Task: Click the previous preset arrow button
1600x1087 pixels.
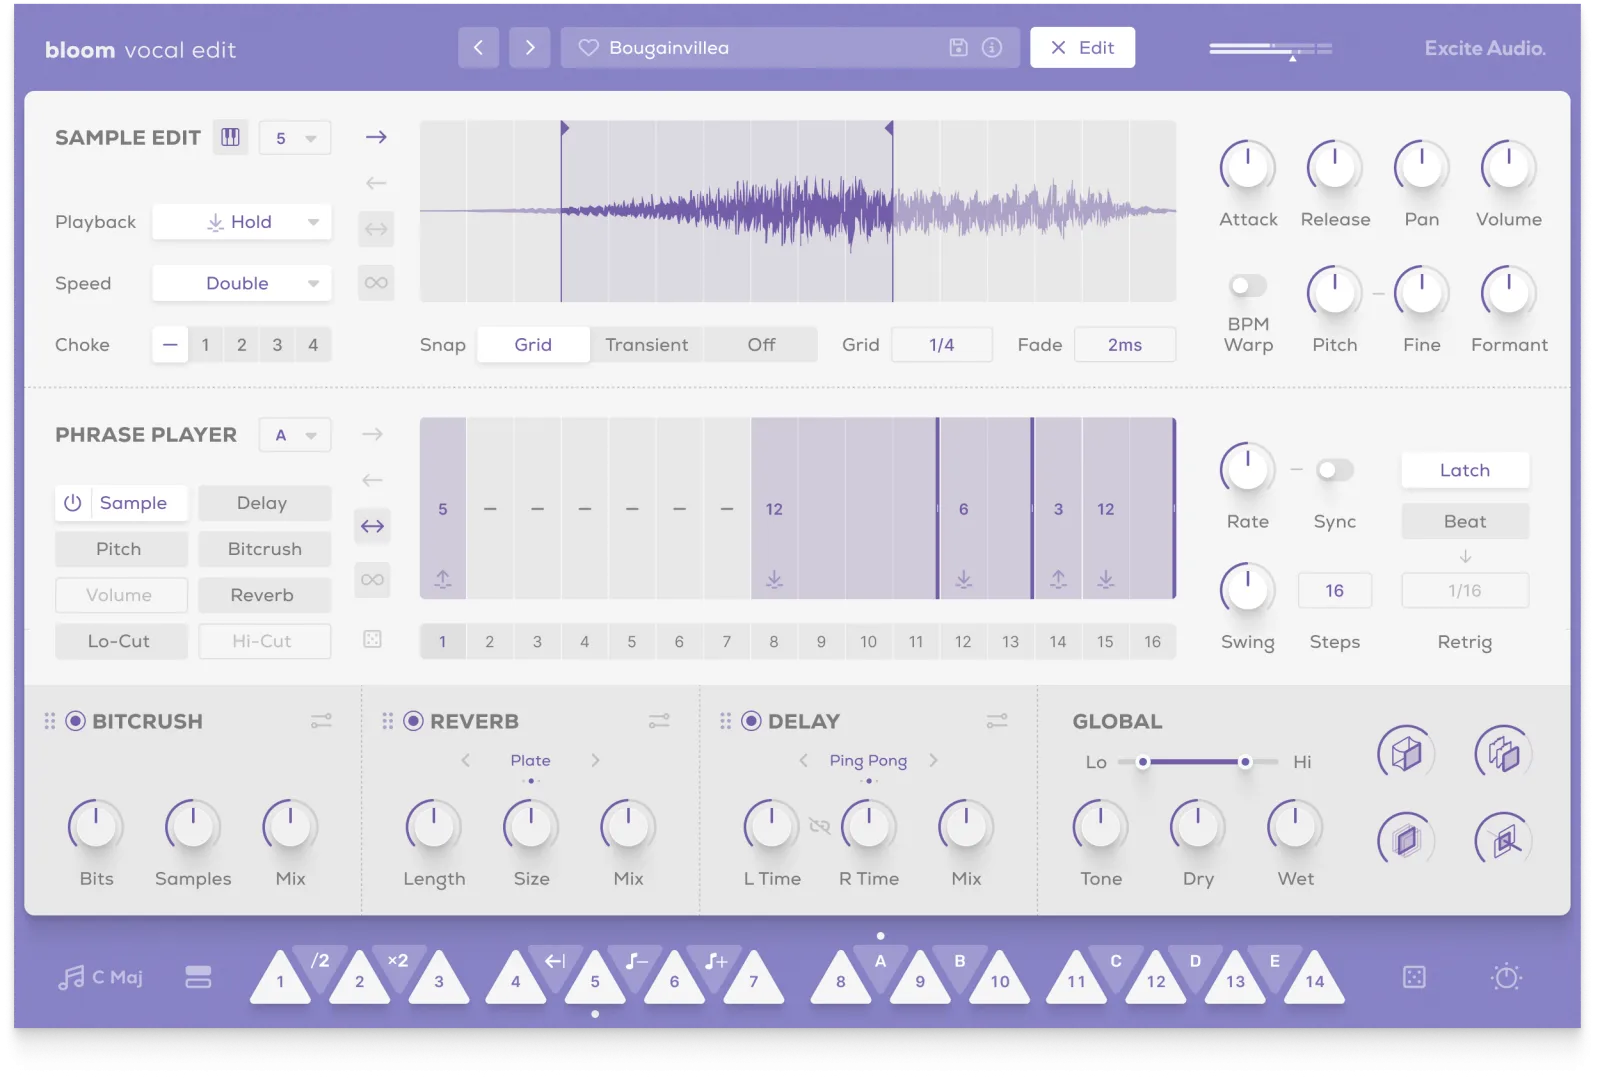Action: pyautogui.click(x=478, y=47)
